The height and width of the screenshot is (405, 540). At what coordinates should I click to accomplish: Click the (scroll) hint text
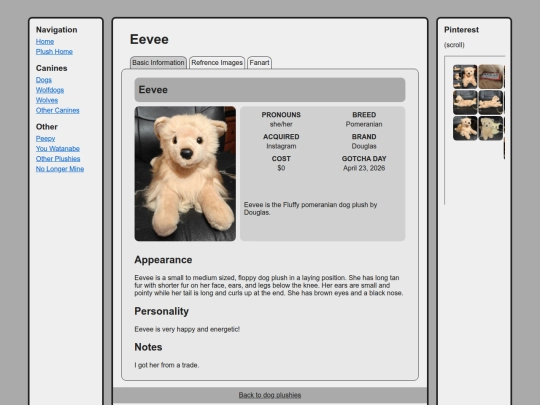coord(454,45)
